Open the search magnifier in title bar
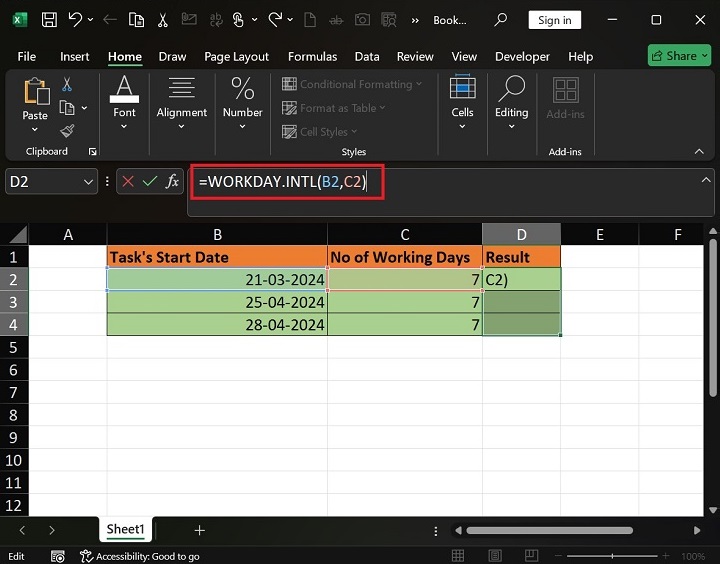Viewport: 720px width, 564px height. coord(500,20)
